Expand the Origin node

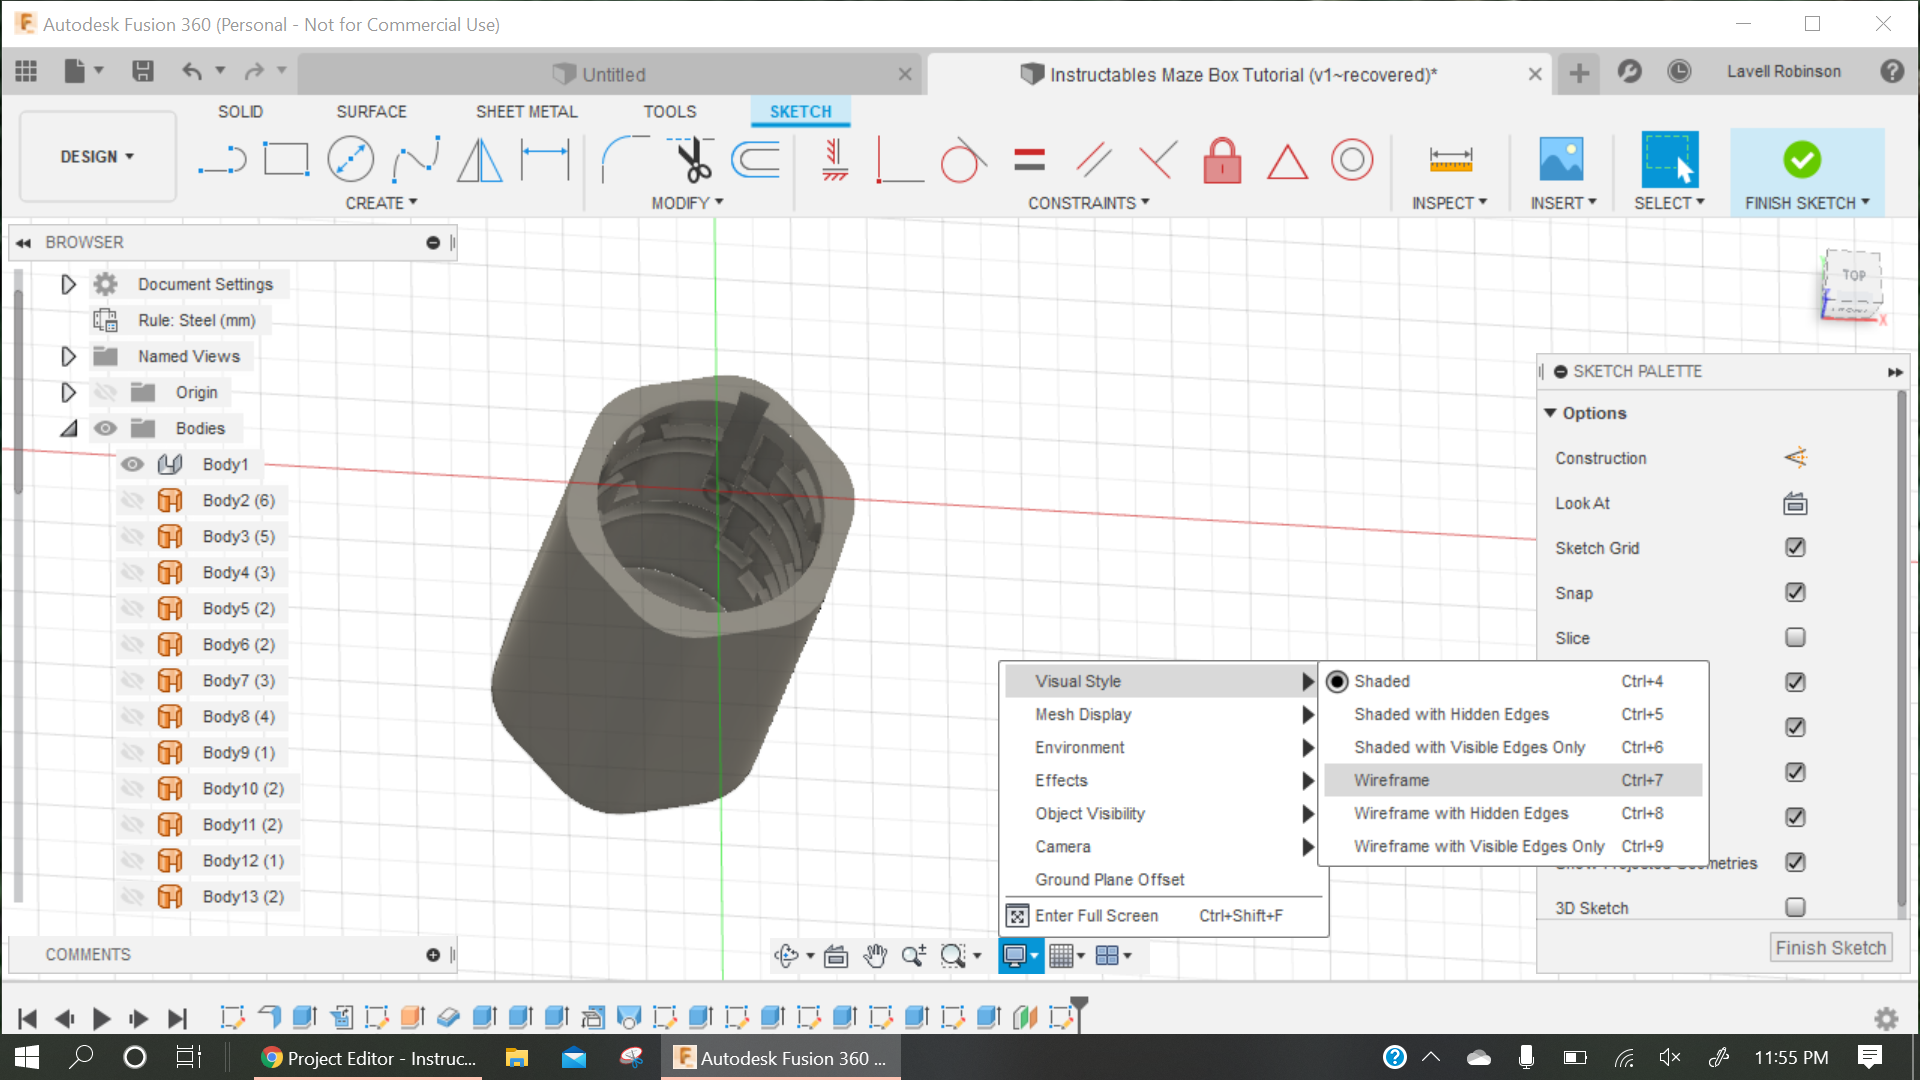click(x=68, y=392)
